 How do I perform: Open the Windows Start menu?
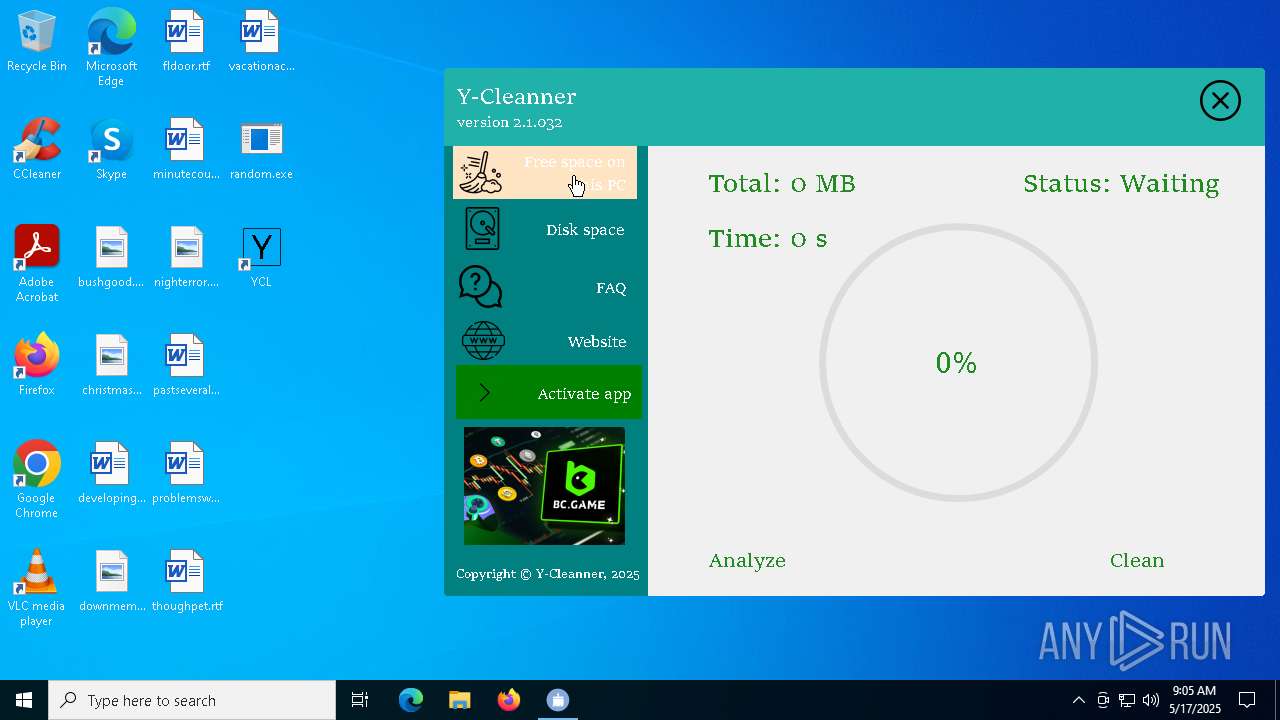(x=24, y=700)
